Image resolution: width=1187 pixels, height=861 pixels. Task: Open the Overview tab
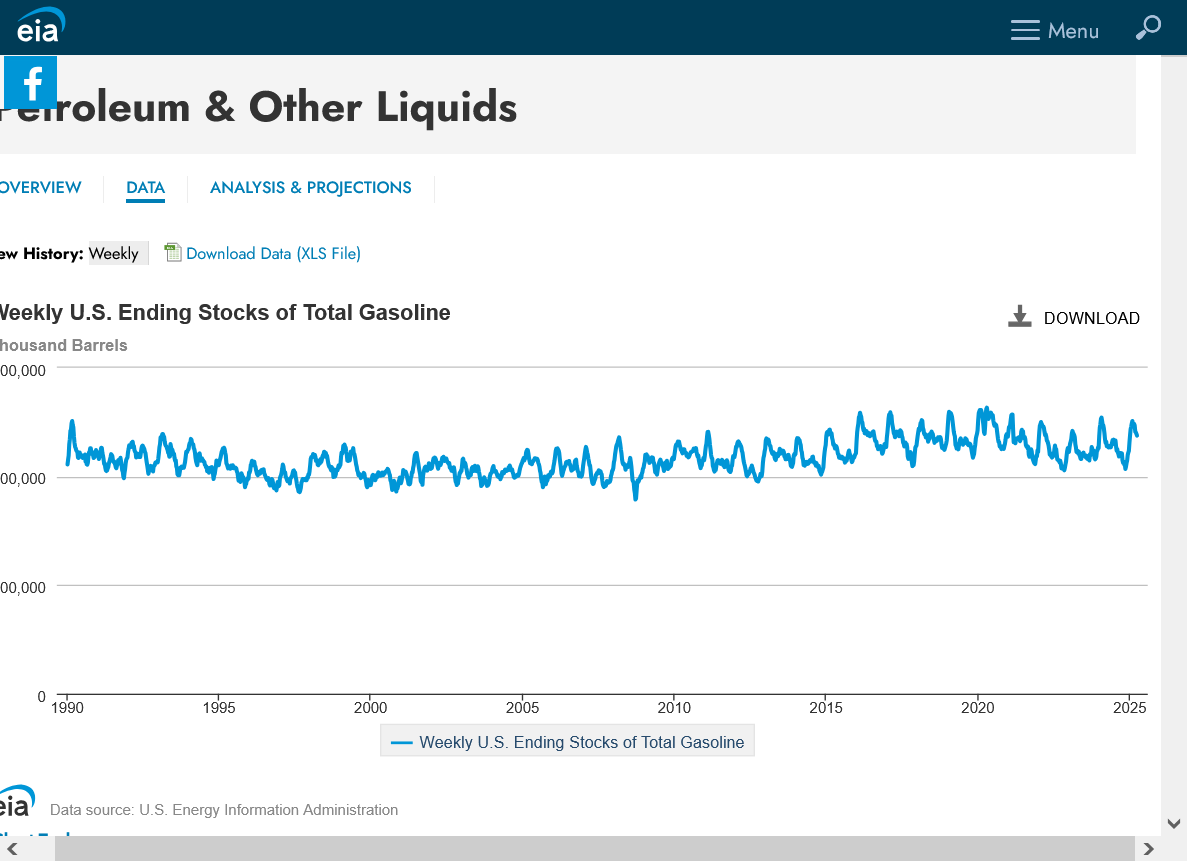click(40, 188)
